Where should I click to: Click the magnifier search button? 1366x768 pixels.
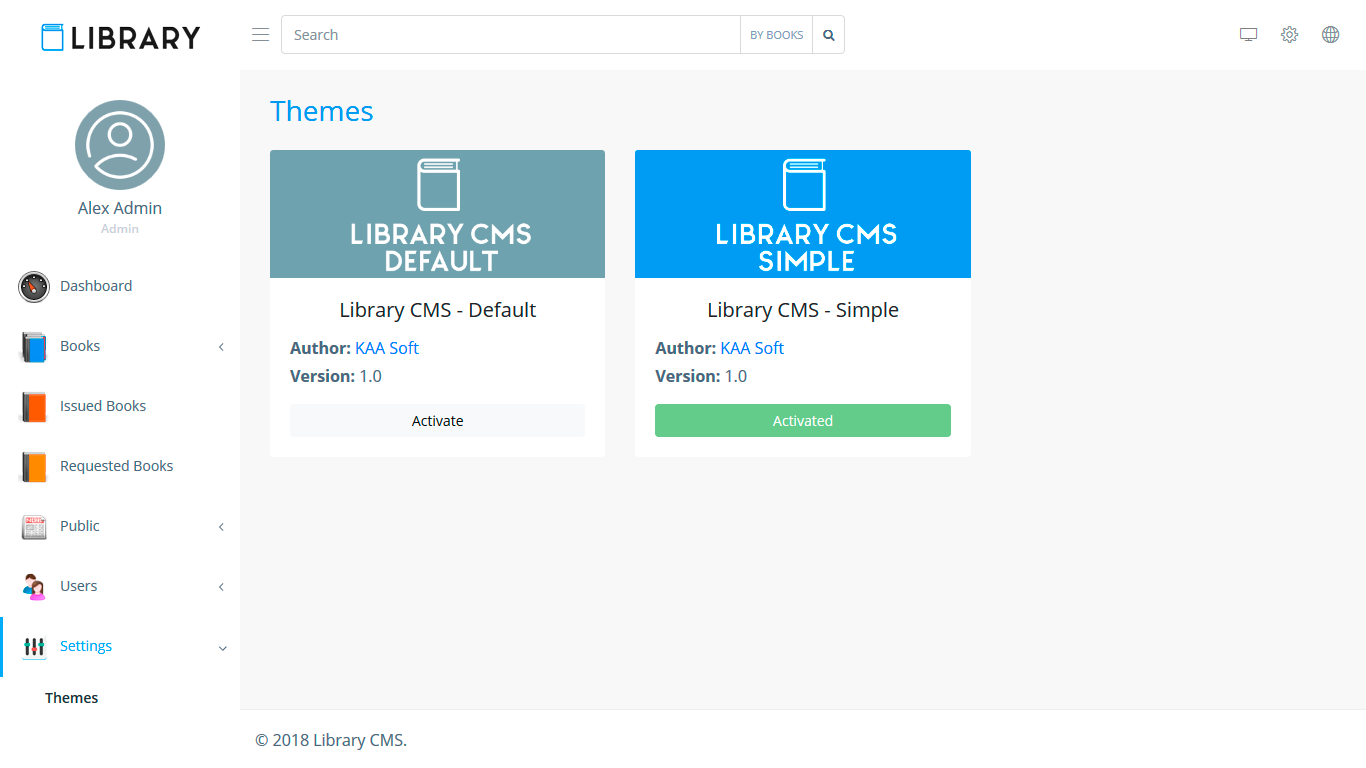click(x=828, y=35)
